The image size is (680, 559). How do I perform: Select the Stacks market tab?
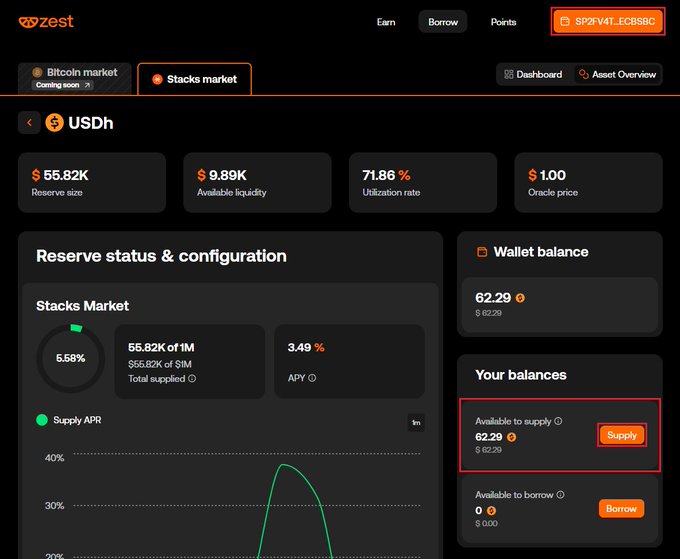point(194,79)
